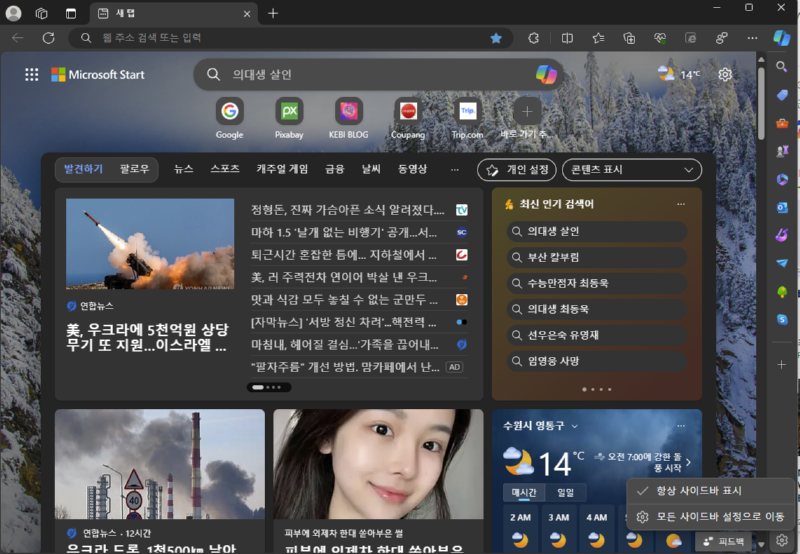This screenshot has width=800, height=554.
Task: Open the Pixabay quick link shortcut
Action: pos(289,111)
